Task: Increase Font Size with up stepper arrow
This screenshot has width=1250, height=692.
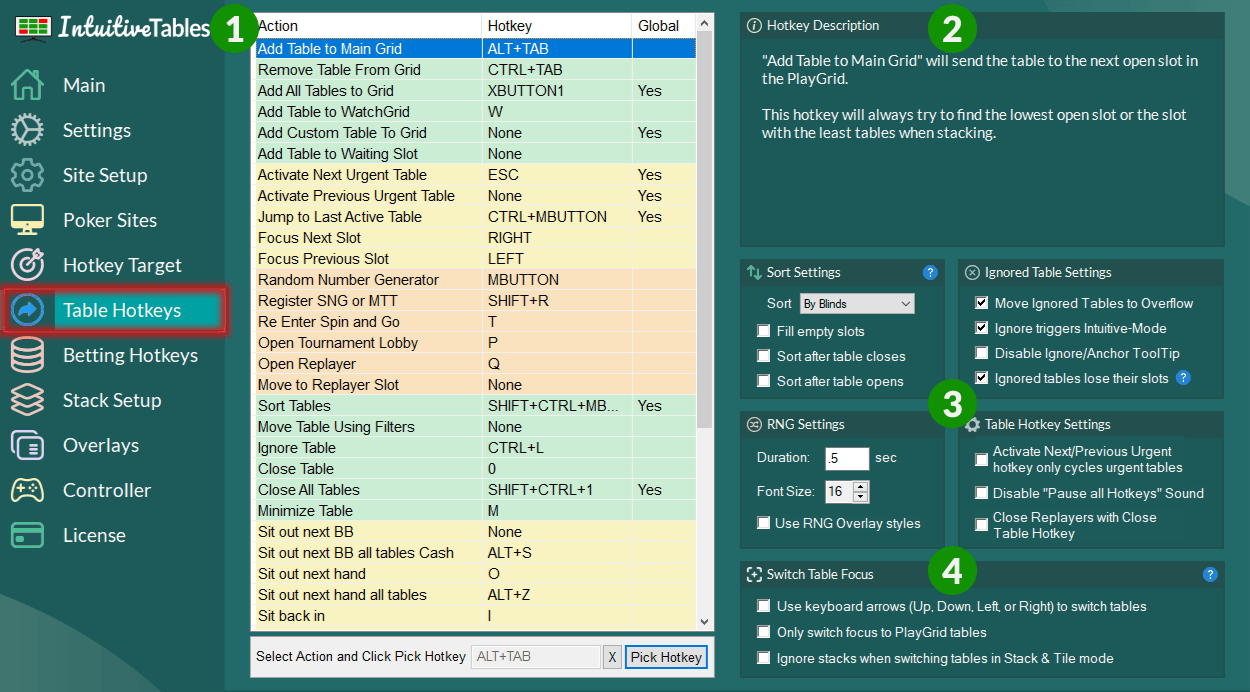Action: point(861,486)
